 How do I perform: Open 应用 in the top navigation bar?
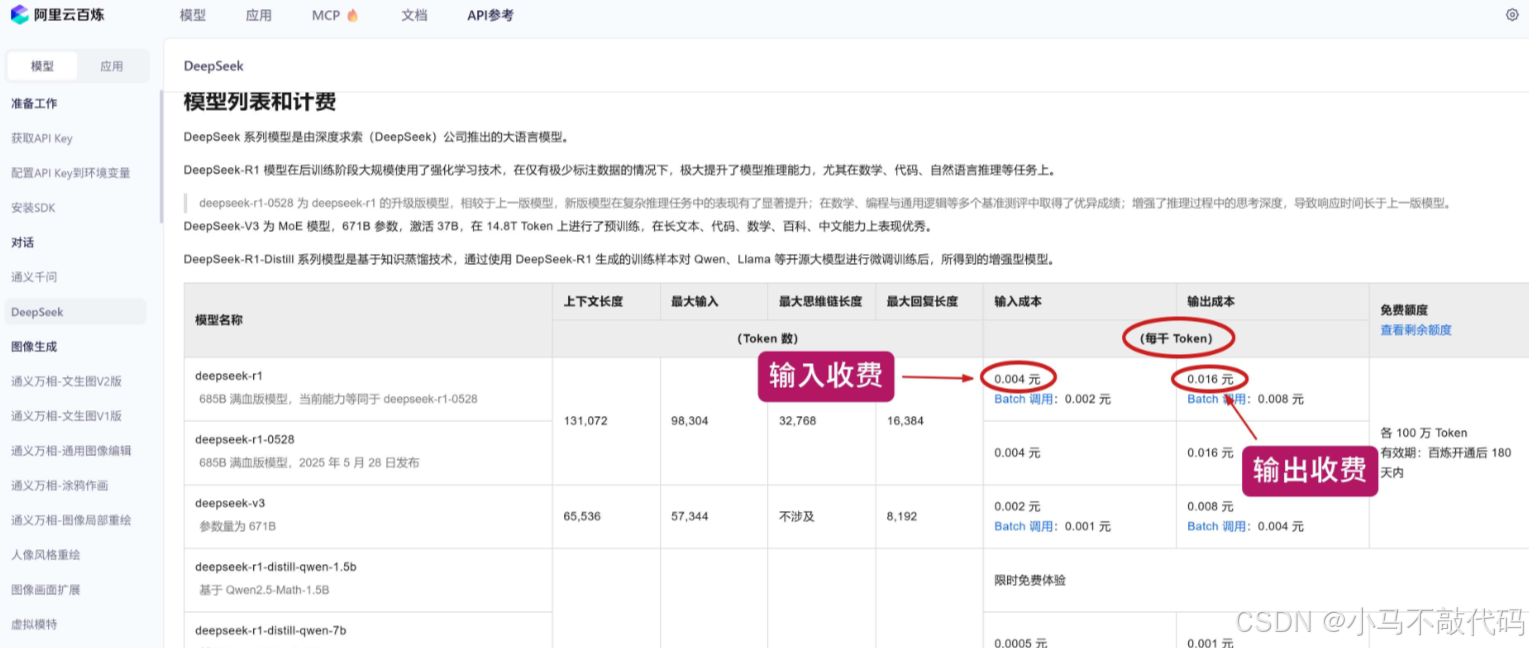pyautogui.click(x=258, y=15)
